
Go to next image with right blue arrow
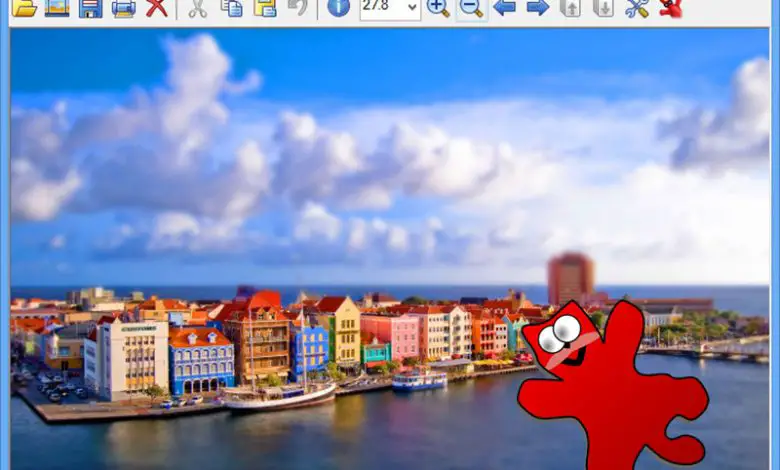538,7
